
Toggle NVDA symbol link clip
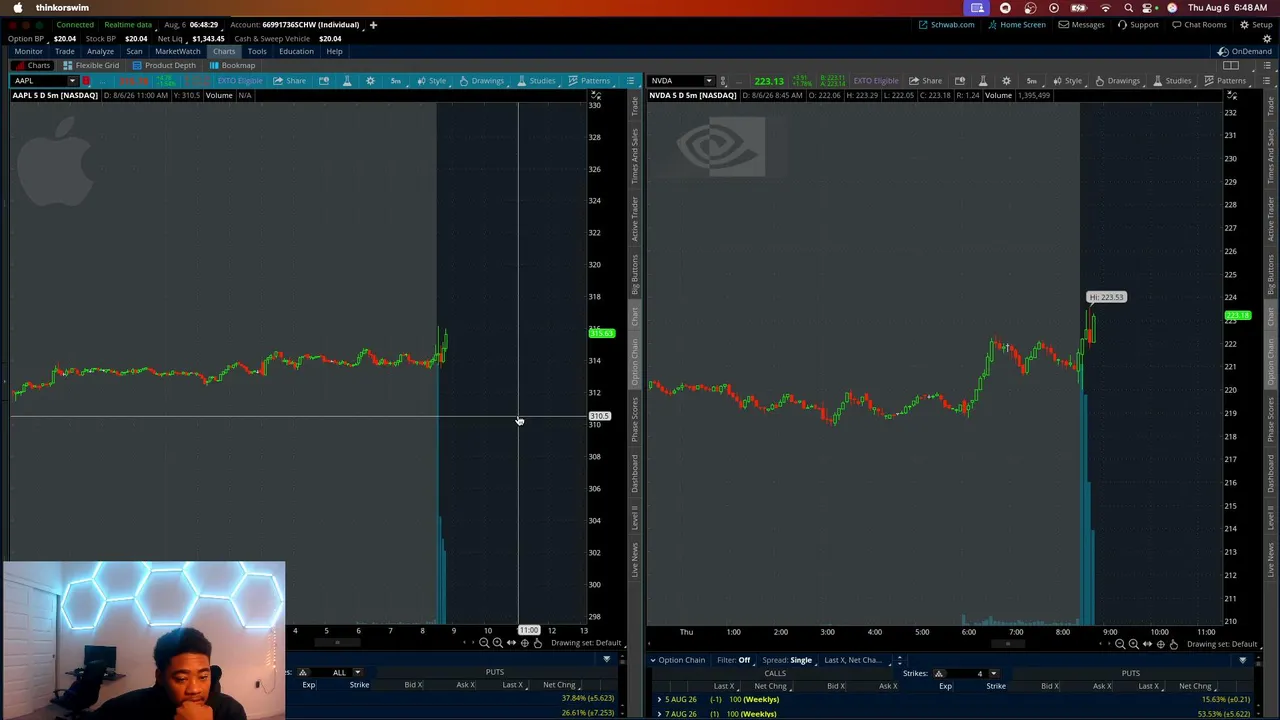pyautogui.click(x=722, y=80)
